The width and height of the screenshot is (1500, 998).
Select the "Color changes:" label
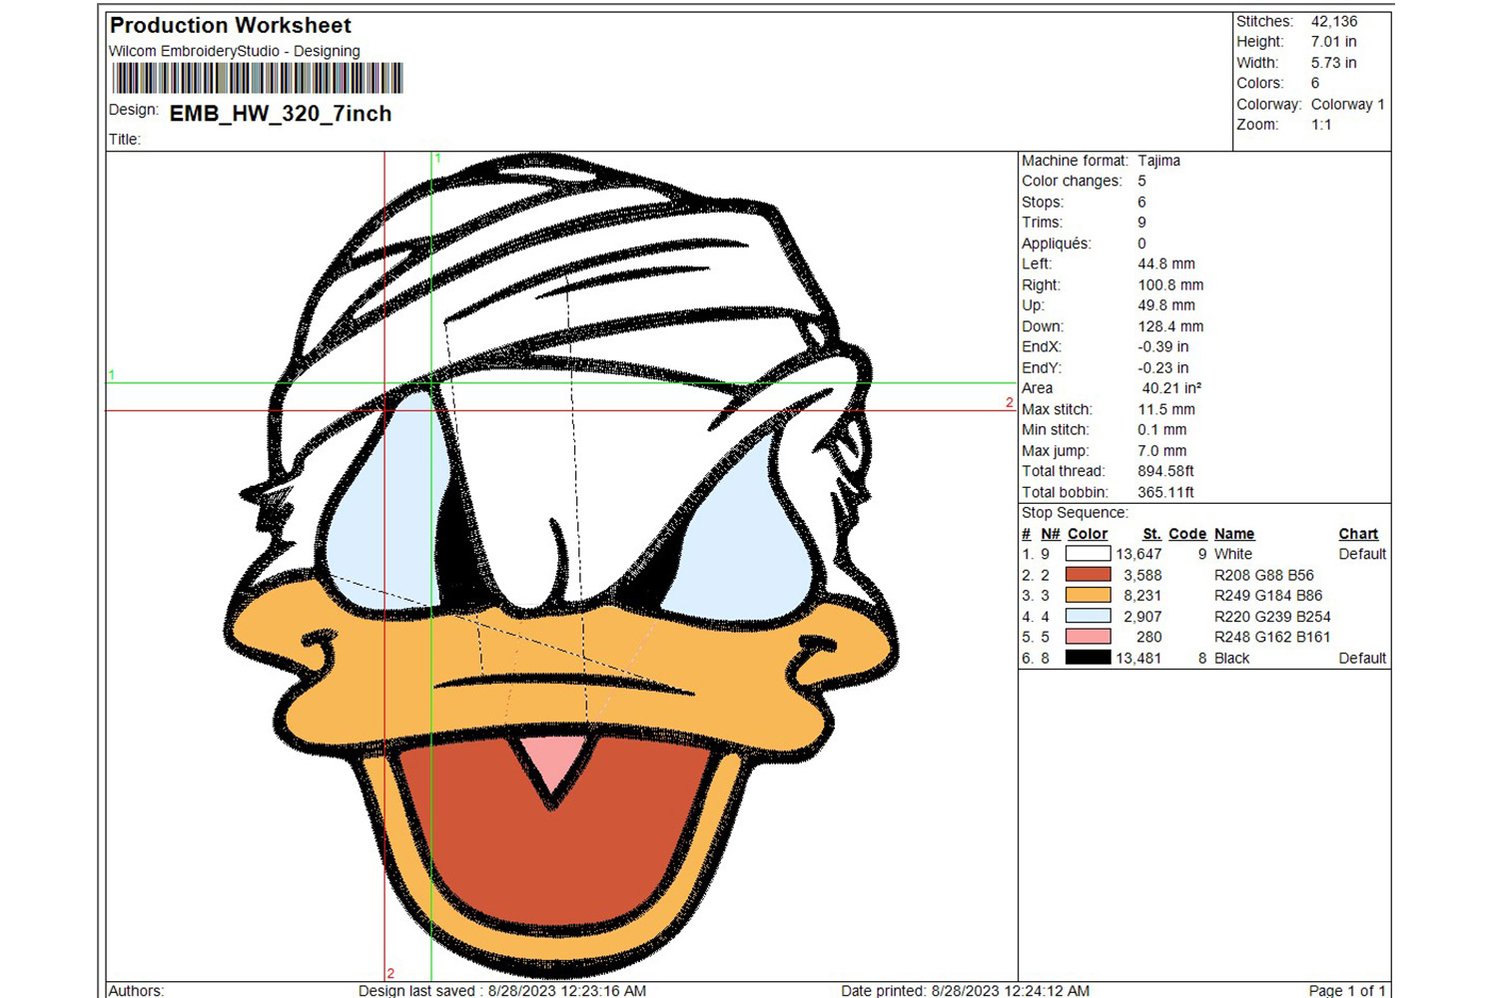click(x=1072, y=181)
